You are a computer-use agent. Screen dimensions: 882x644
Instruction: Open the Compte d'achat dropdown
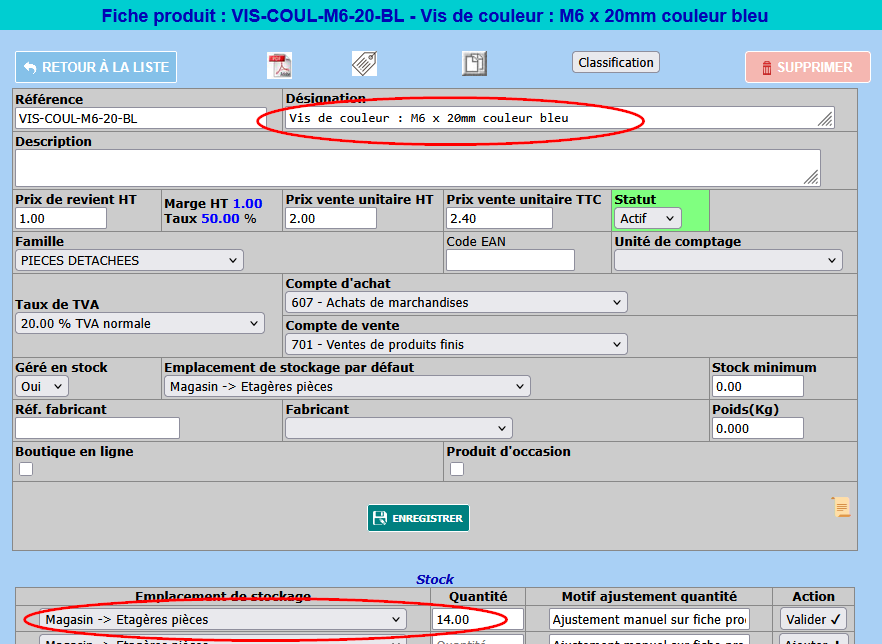456,303
